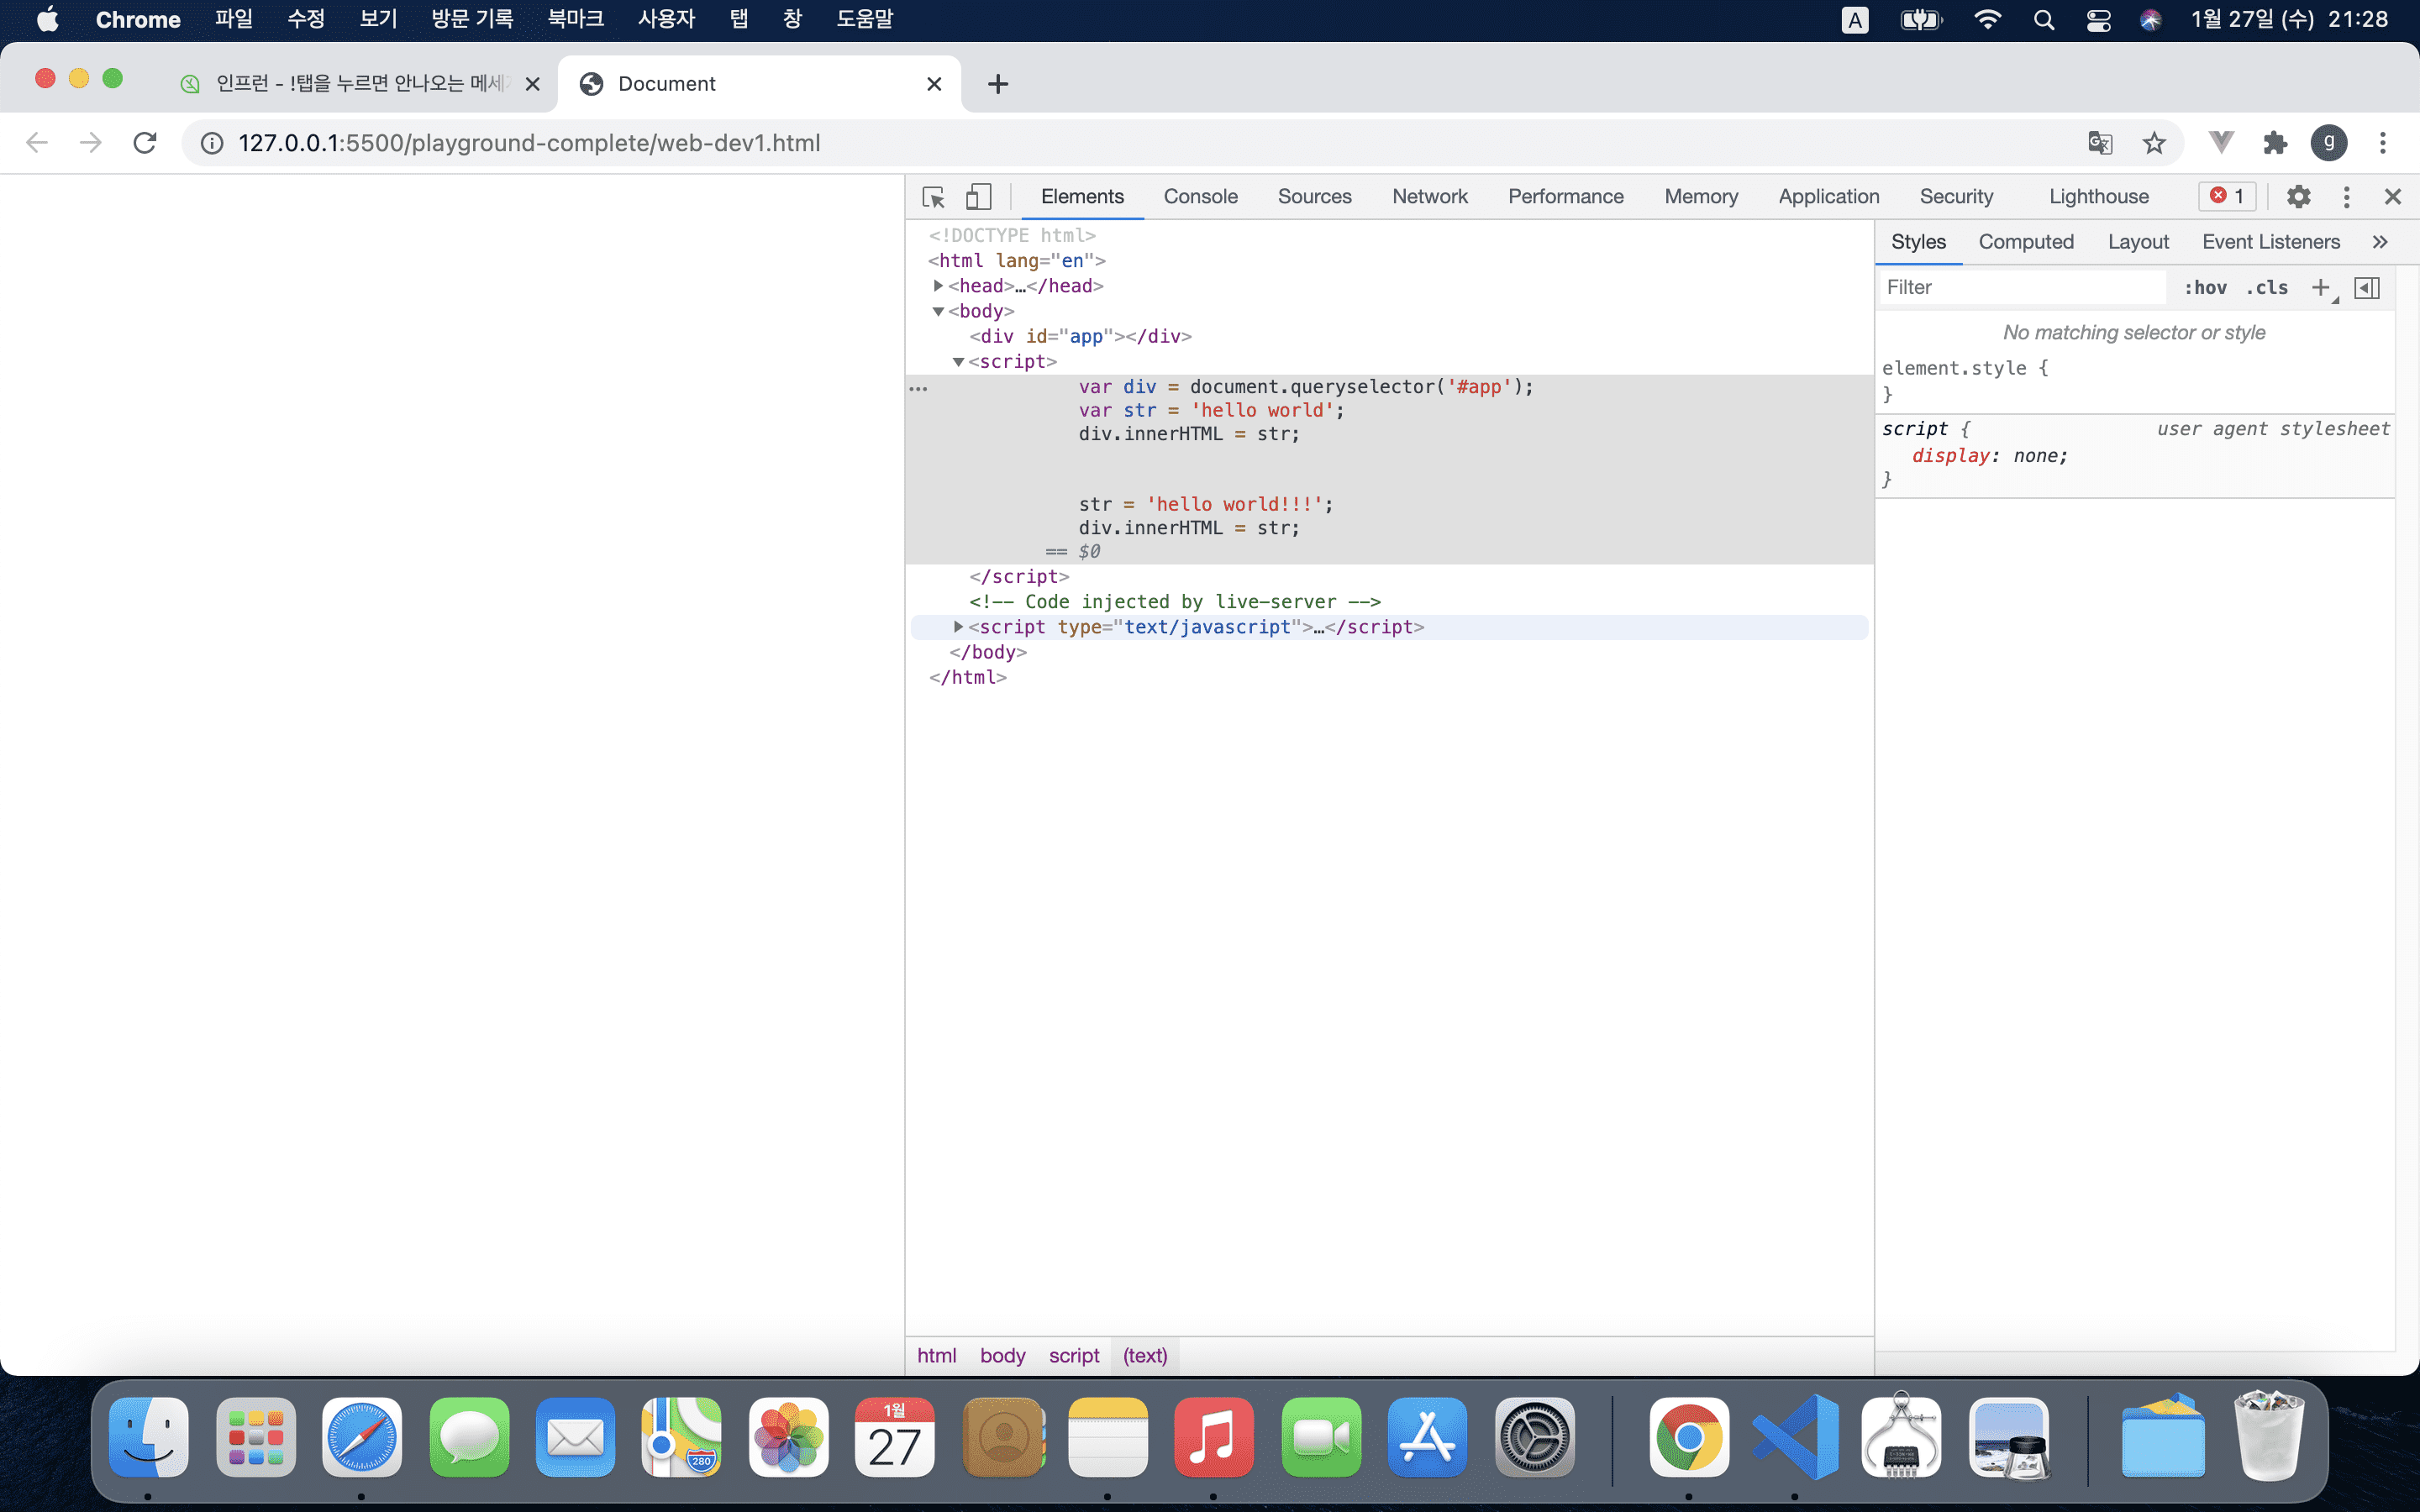The image size is (2420, 1512).
Task: Activate the inspect element picker tool
Action: 933,197
